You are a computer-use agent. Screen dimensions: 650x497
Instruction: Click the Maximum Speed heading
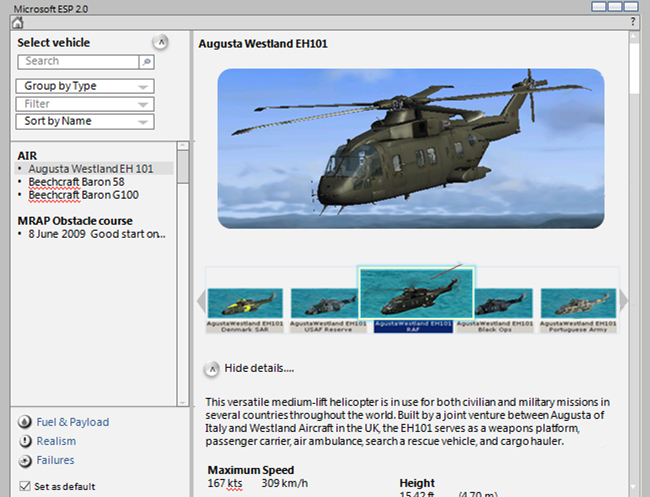click(251, 470)
